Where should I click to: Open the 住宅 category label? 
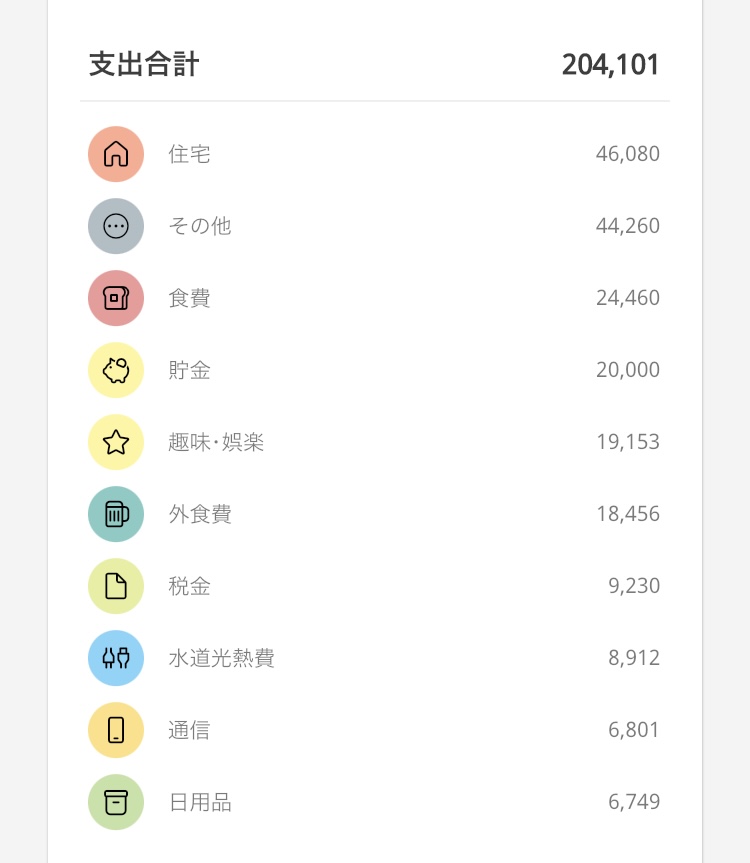(x=189, y=154)
